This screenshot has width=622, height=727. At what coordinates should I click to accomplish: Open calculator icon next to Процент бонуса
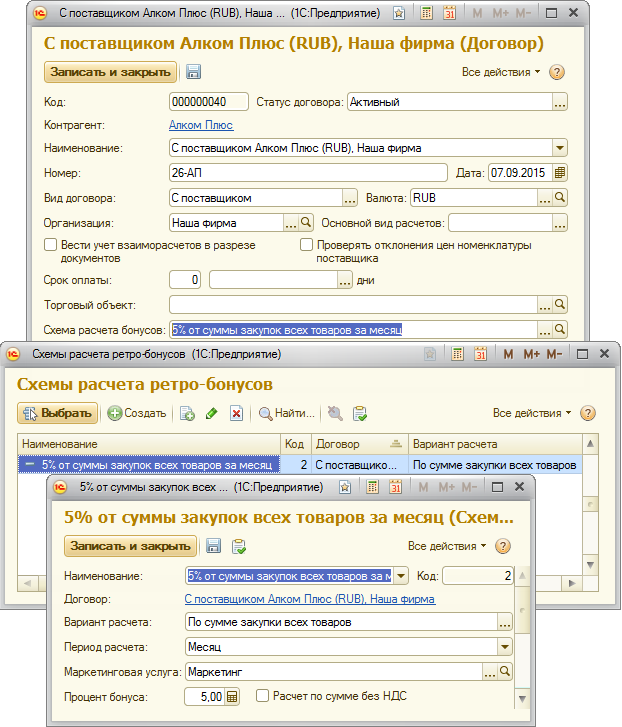[x=232, y=696]
